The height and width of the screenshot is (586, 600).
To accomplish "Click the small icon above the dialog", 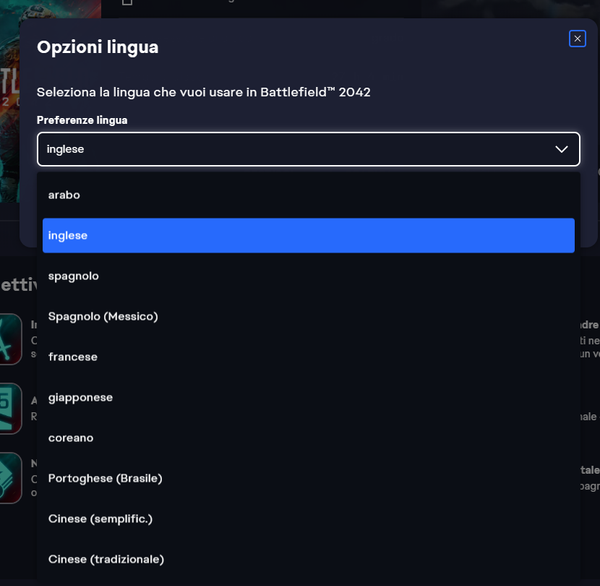I will click(x=127, y=3).
